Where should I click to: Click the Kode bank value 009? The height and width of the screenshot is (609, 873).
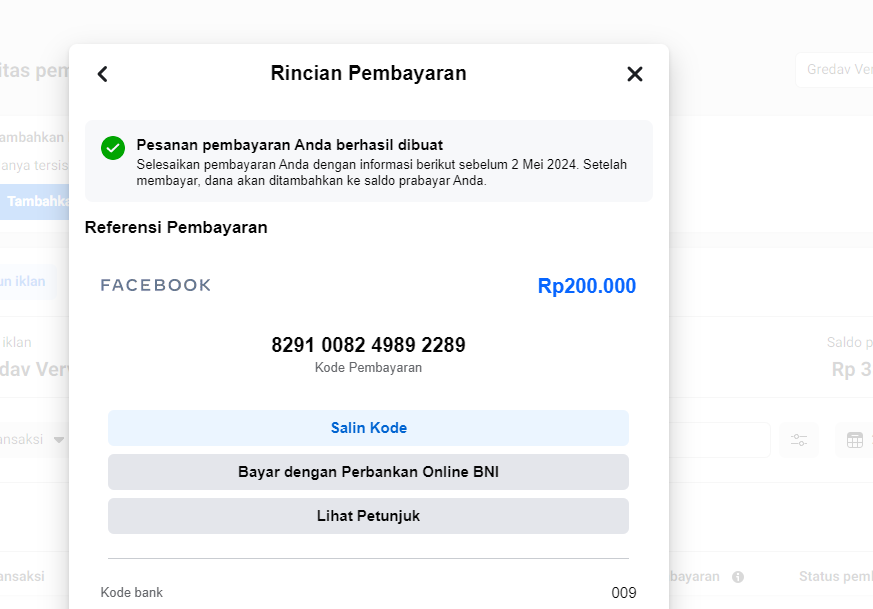tap(623, 593)
